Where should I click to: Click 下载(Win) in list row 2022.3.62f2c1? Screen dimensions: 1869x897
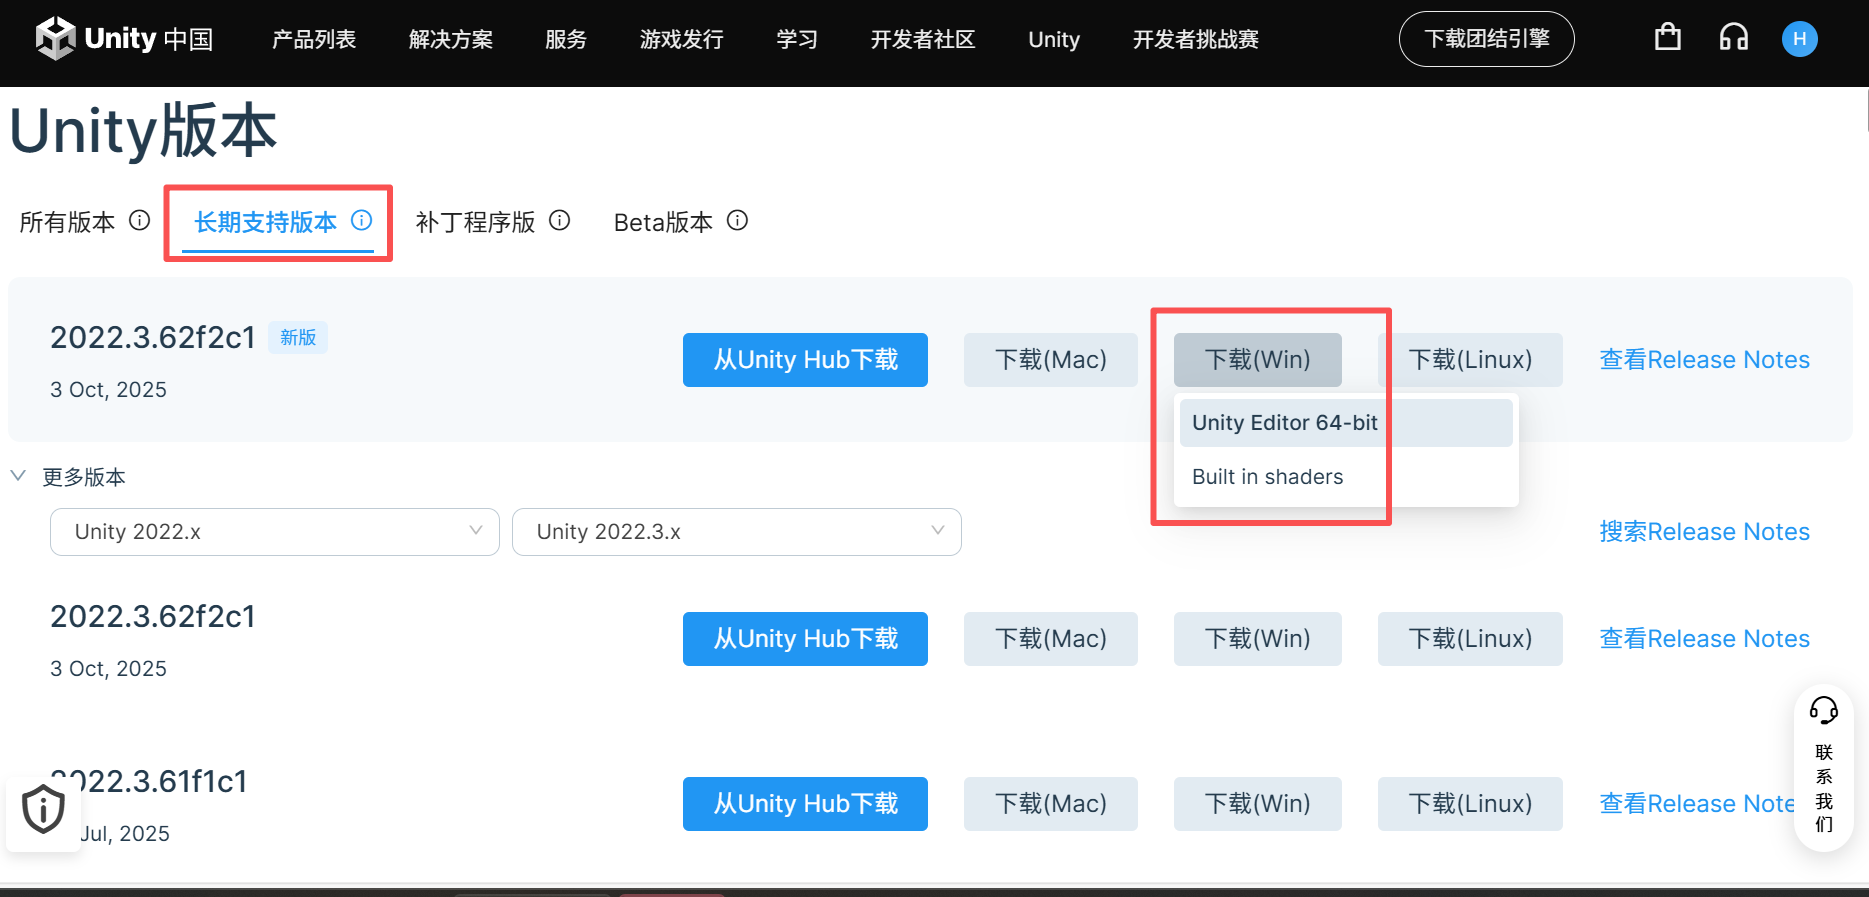[1258, 639]
